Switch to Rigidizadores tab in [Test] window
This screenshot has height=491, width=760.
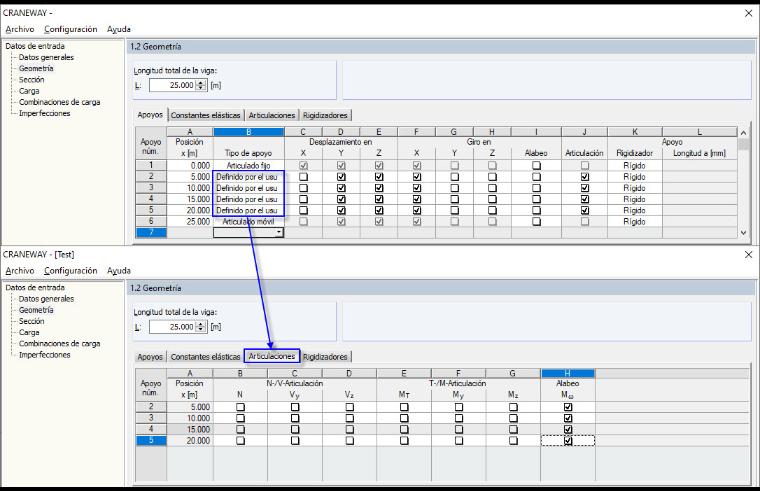pyautogui.click(x=325, y=356)
